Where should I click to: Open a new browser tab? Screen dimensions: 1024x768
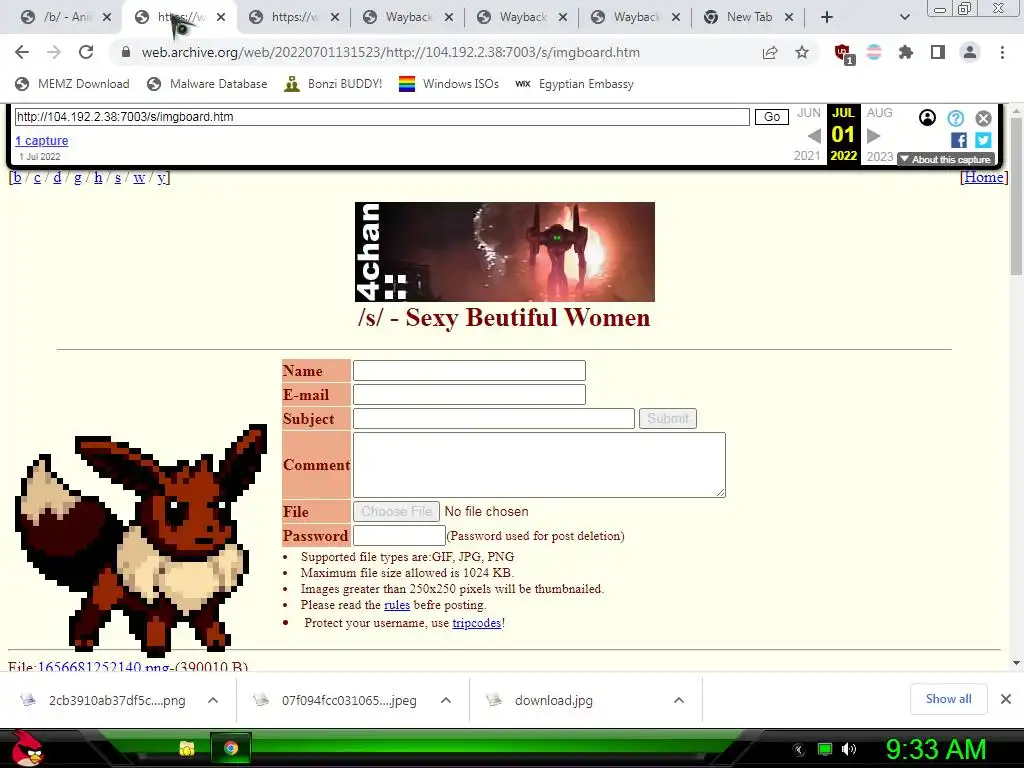(827, 17)
